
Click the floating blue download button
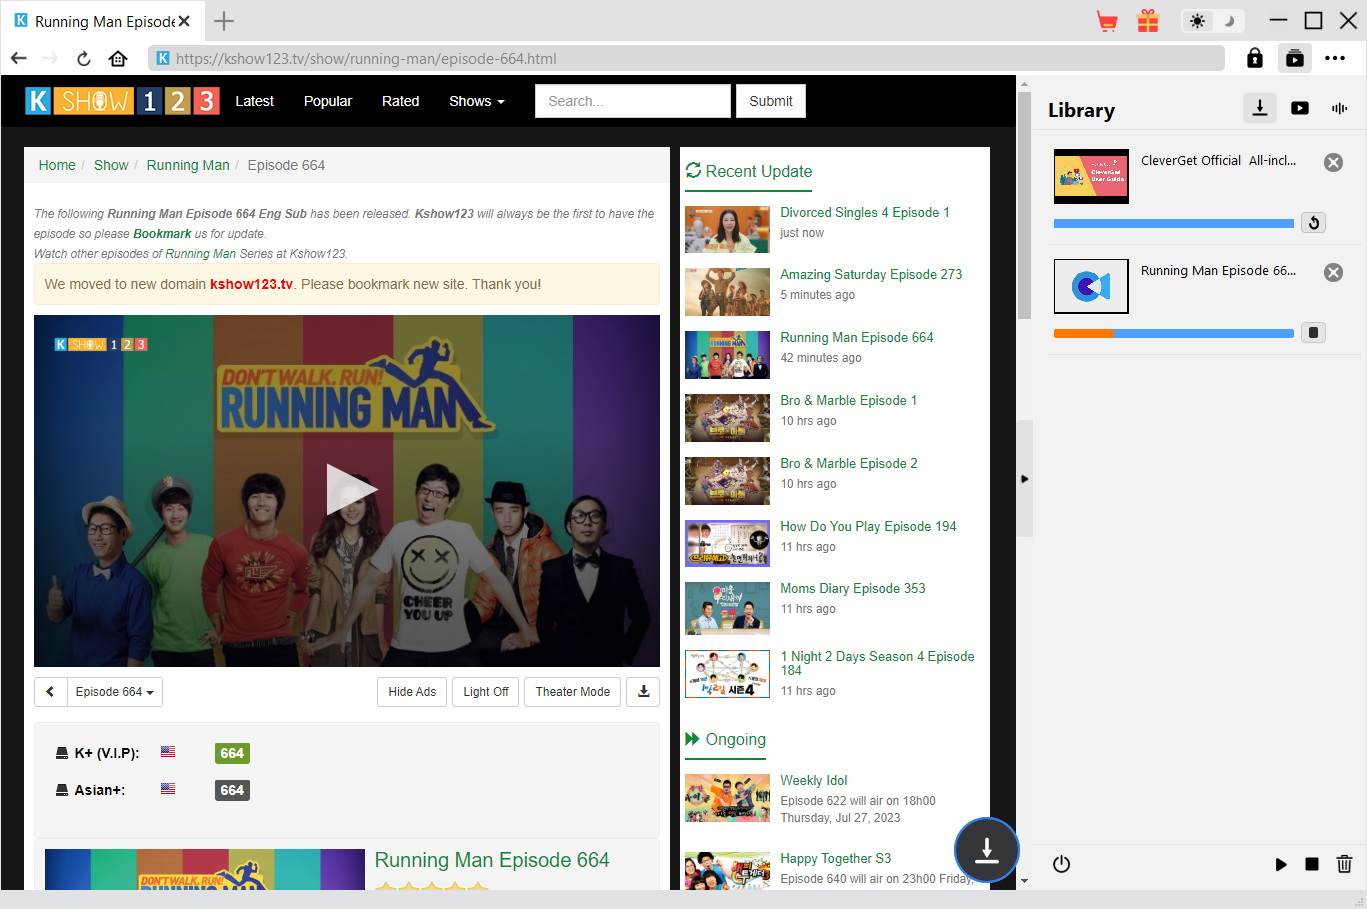(x=986, y=850)
